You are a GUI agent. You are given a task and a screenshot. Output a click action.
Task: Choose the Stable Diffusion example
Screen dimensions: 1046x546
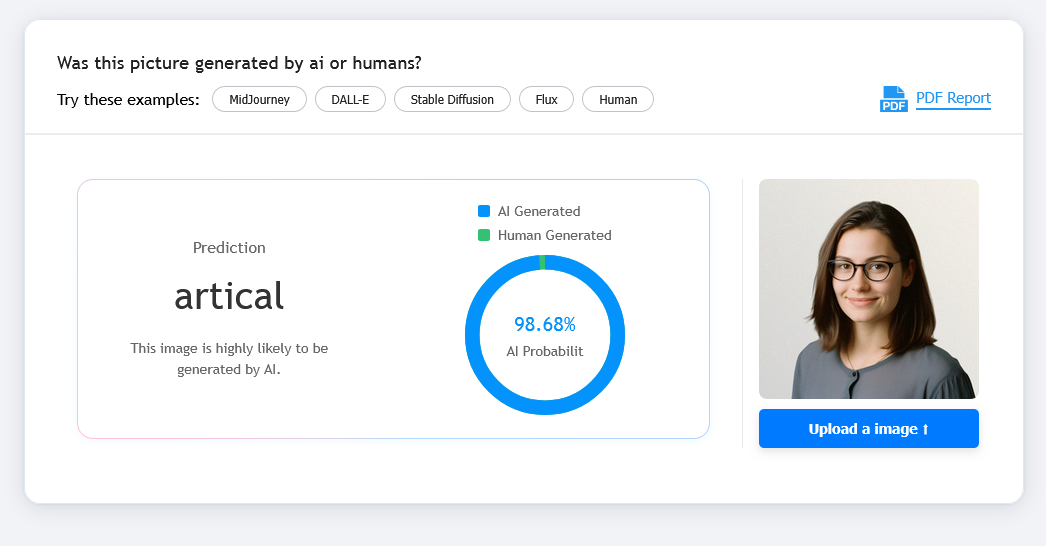[x=452, y=99]
